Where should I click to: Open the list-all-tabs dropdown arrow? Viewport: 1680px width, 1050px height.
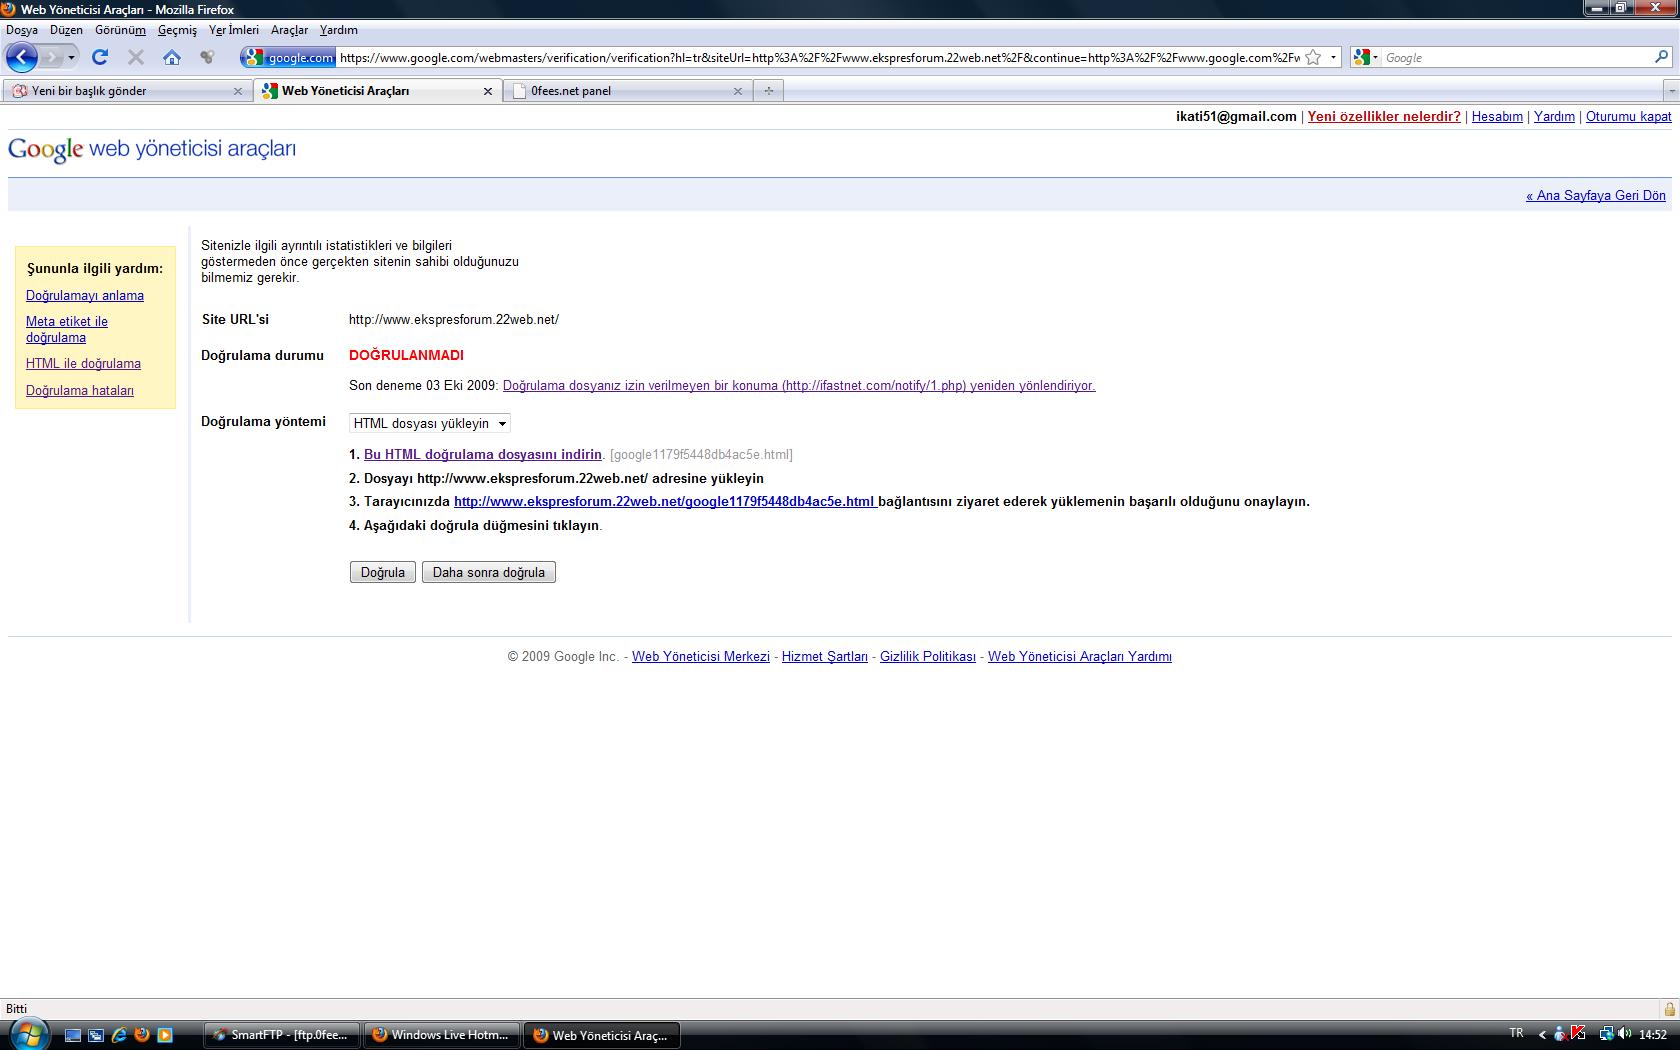click(x=1671, y=91)
